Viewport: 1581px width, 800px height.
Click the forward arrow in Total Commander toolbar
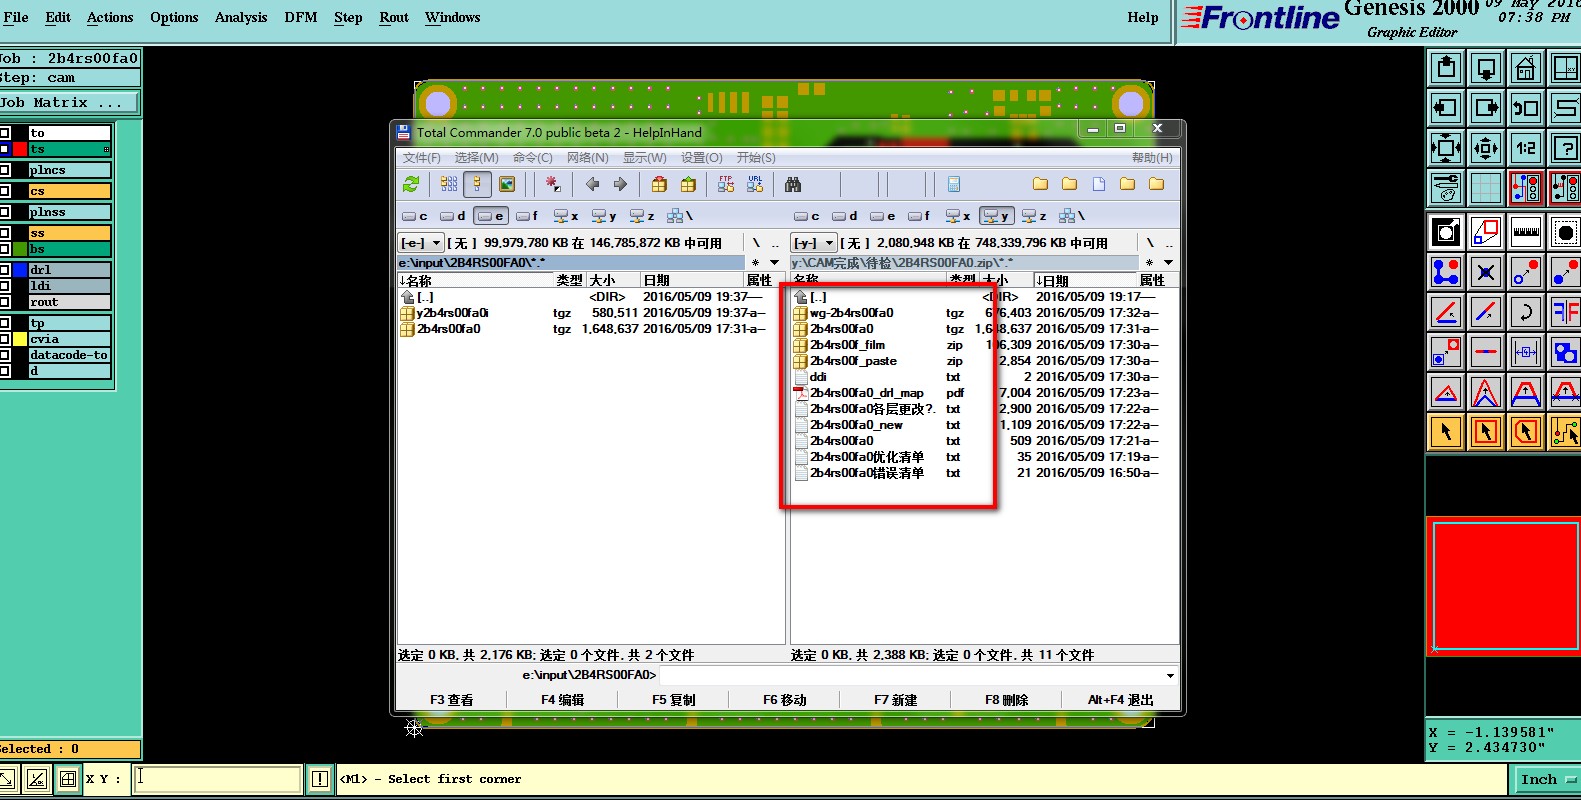click(x=620, y=184)
